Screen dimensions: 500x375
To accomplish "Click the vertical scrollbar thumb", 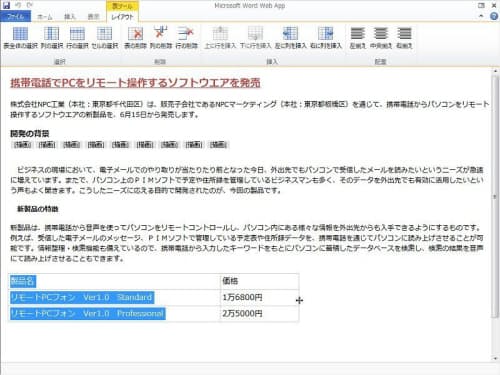I will pyautogui.click(x=495, y=197).
